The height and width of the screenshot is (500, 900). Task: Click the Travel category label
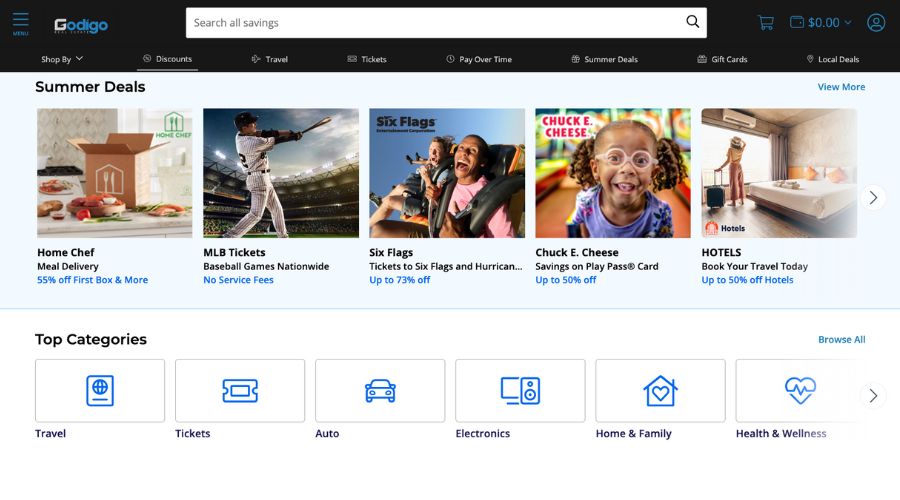click(51, 433)
